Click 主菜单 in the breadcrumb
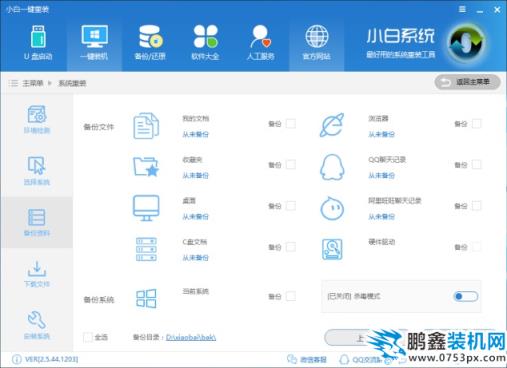507x368 pixels. pos(33,83)
